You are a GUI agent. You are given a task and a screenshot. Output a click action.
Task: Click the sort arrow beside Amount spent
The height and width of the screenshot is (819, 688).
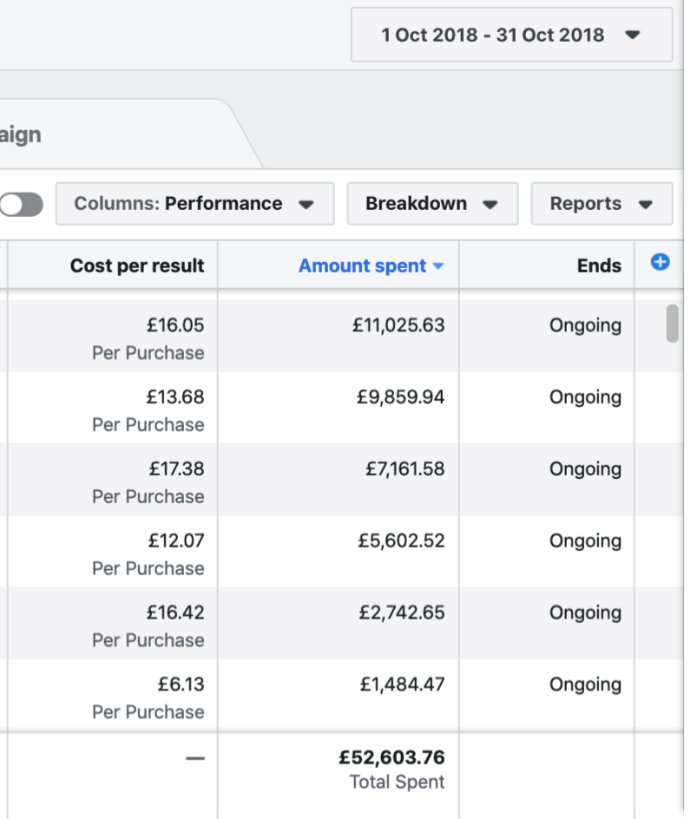point(437,266)
